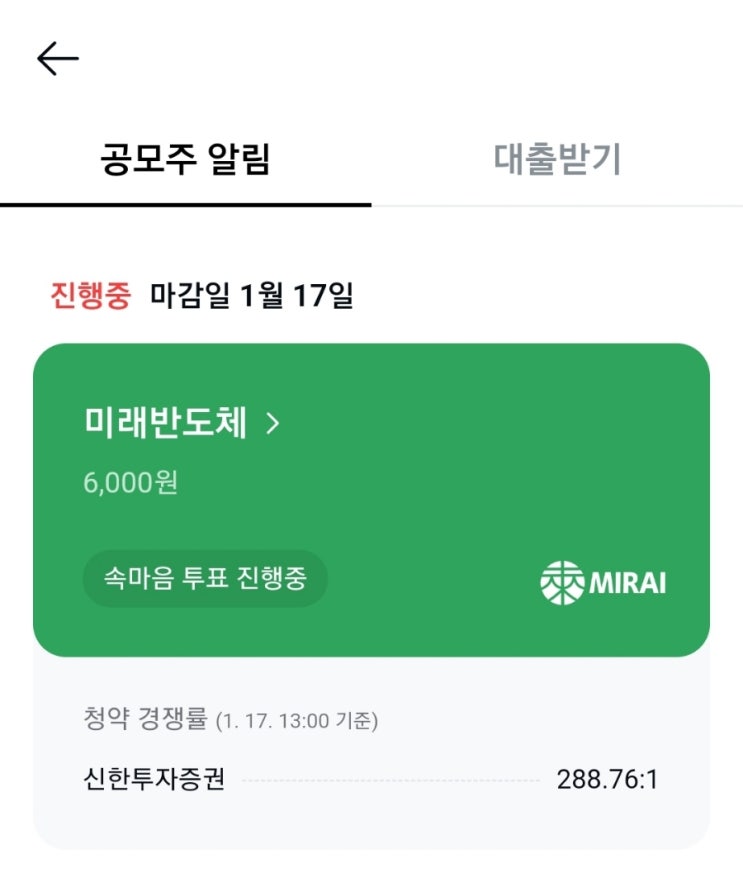743x882 pixels.
Task: Click the MIRAI brand wordmark text
Action: point(627,583)
